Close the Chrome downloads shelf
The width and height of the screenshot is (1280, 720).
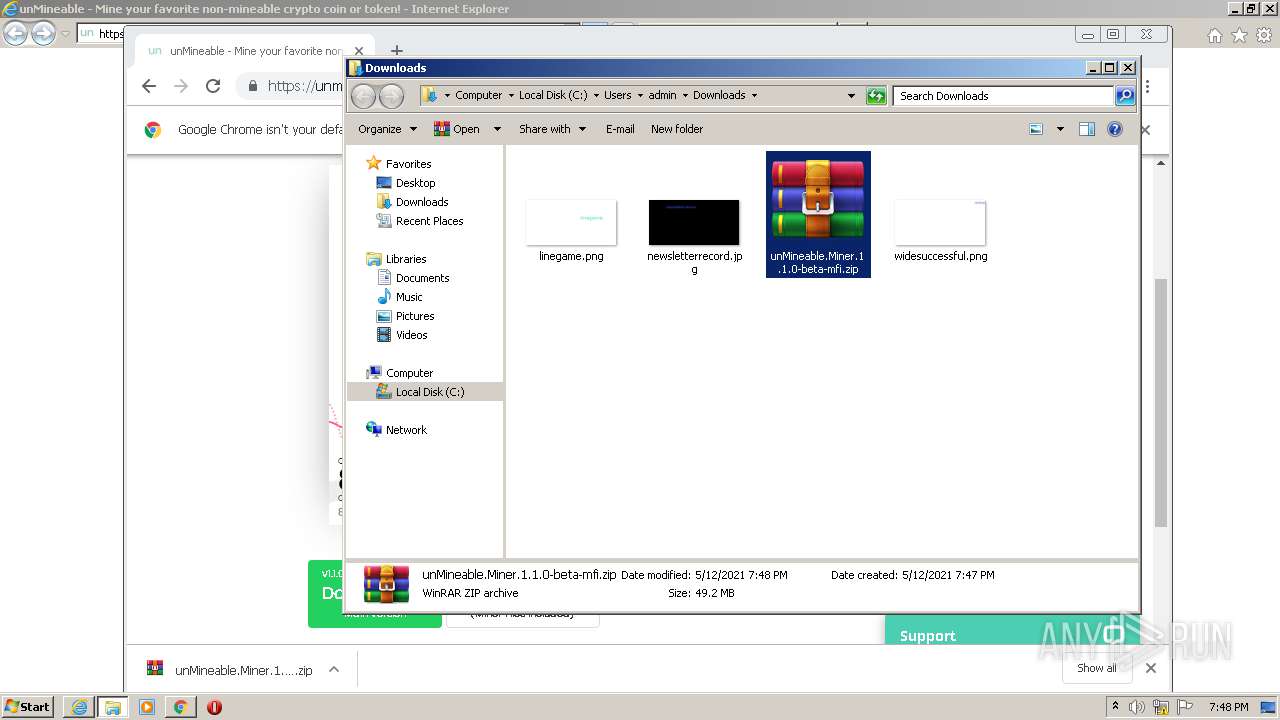1150,668
